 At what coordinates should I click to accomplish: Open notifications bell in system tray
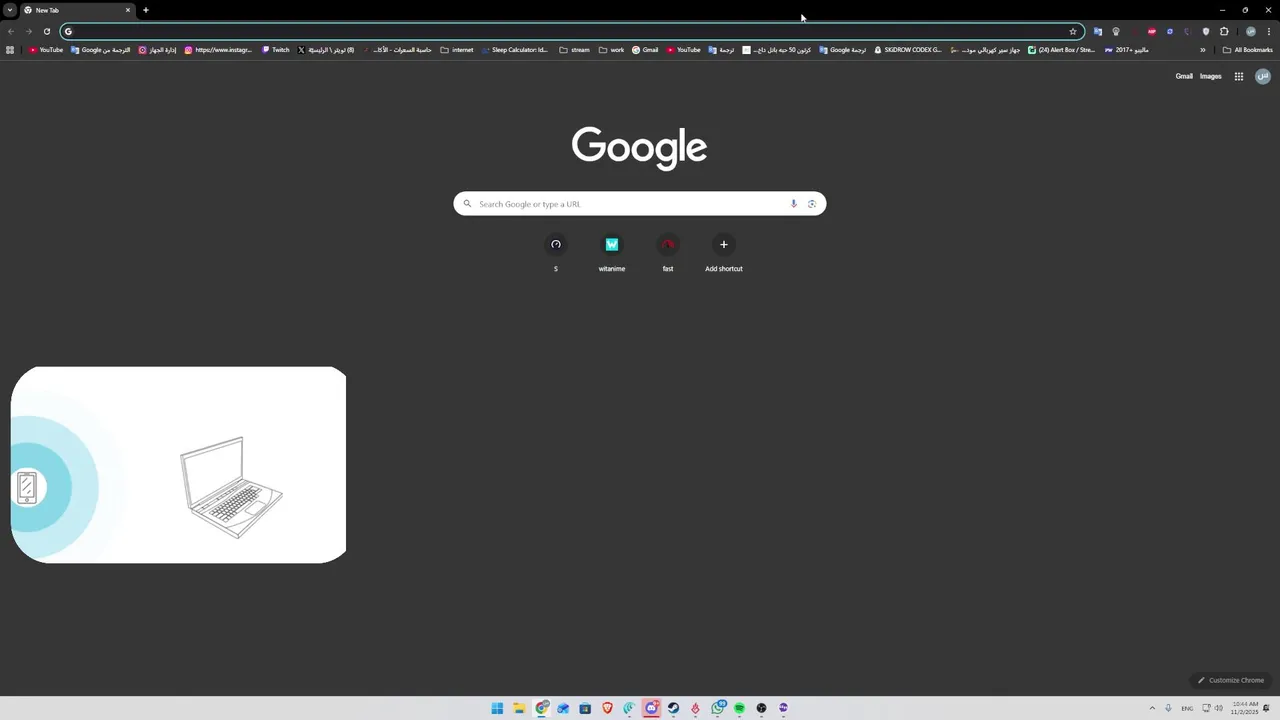coord(1267,708)
